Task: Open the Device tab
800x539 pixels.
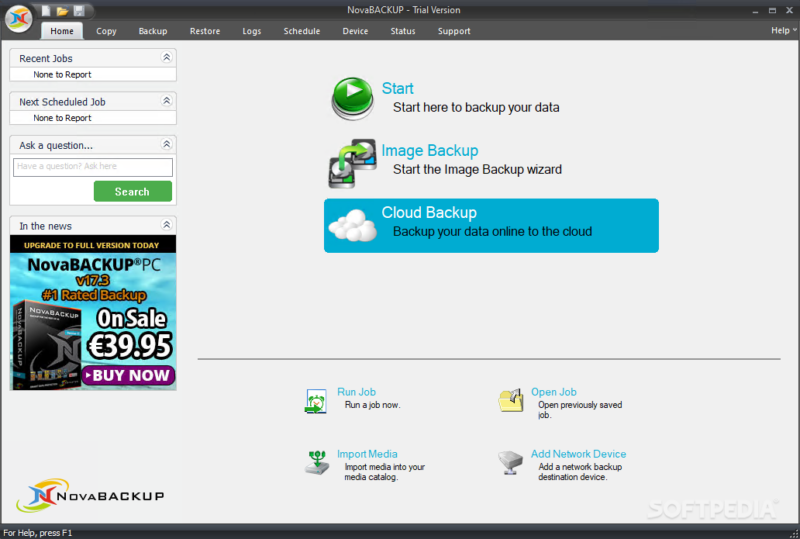Action: [355, 31]
